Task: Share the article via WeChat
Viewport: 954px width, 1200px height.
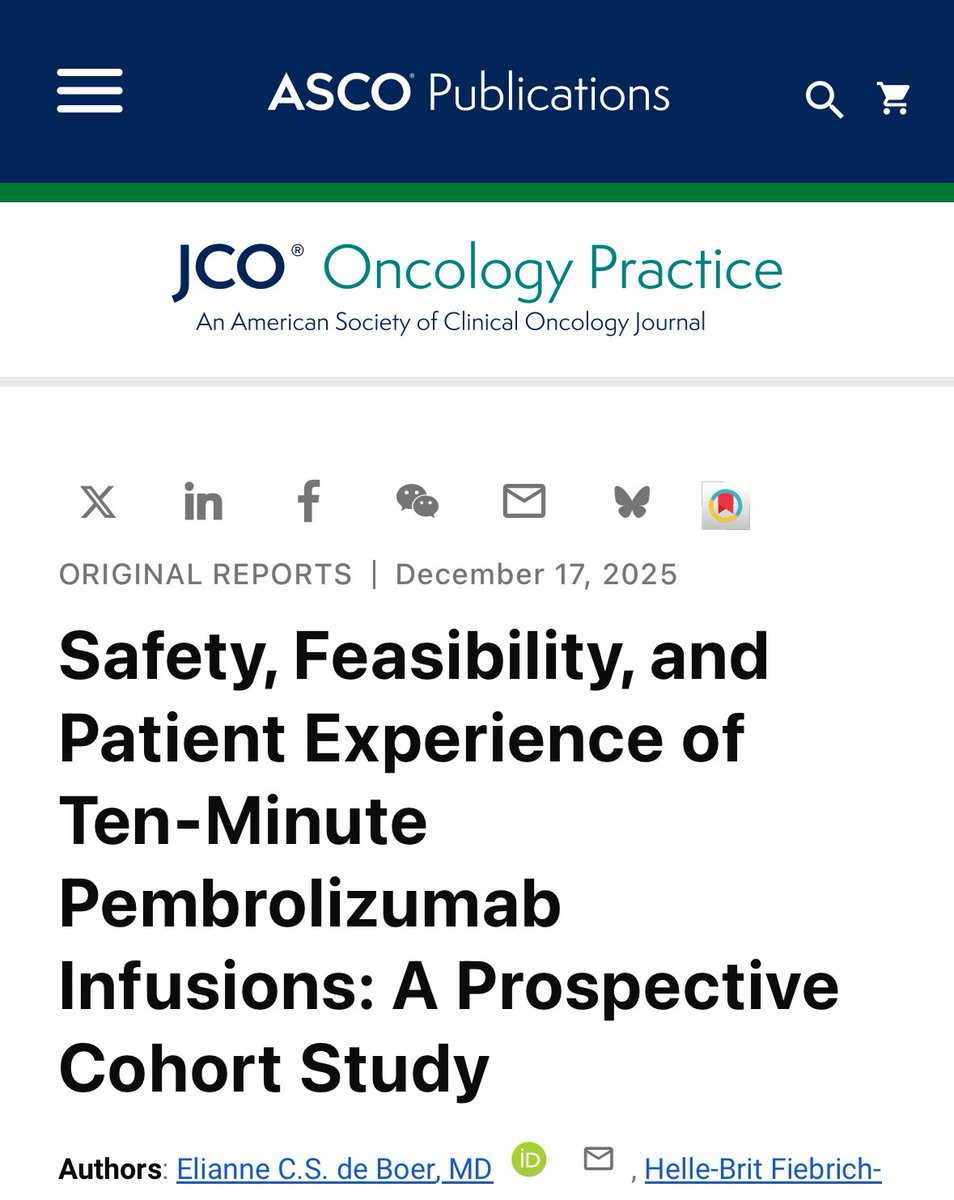Action: point(417,500)
